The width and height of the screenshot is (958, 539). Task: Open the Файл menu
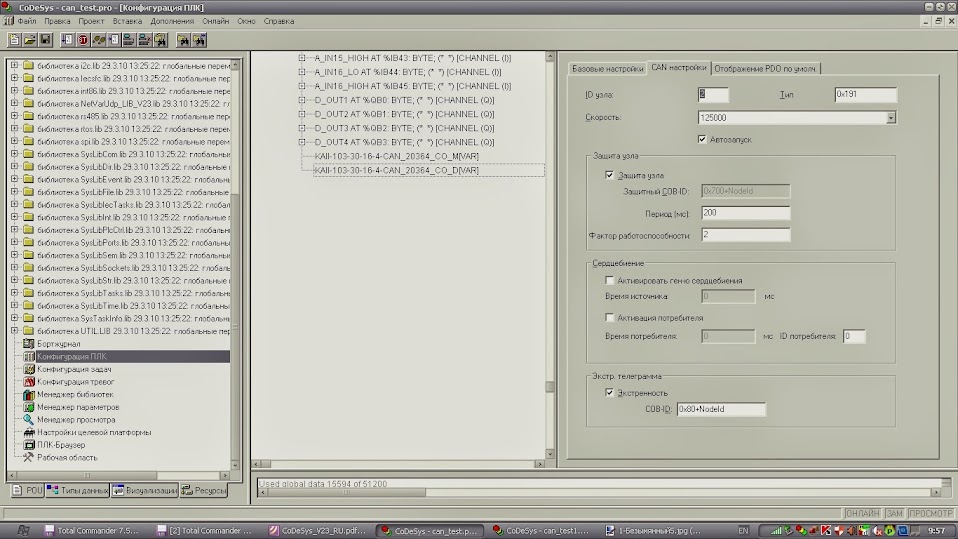coord(27,21)
